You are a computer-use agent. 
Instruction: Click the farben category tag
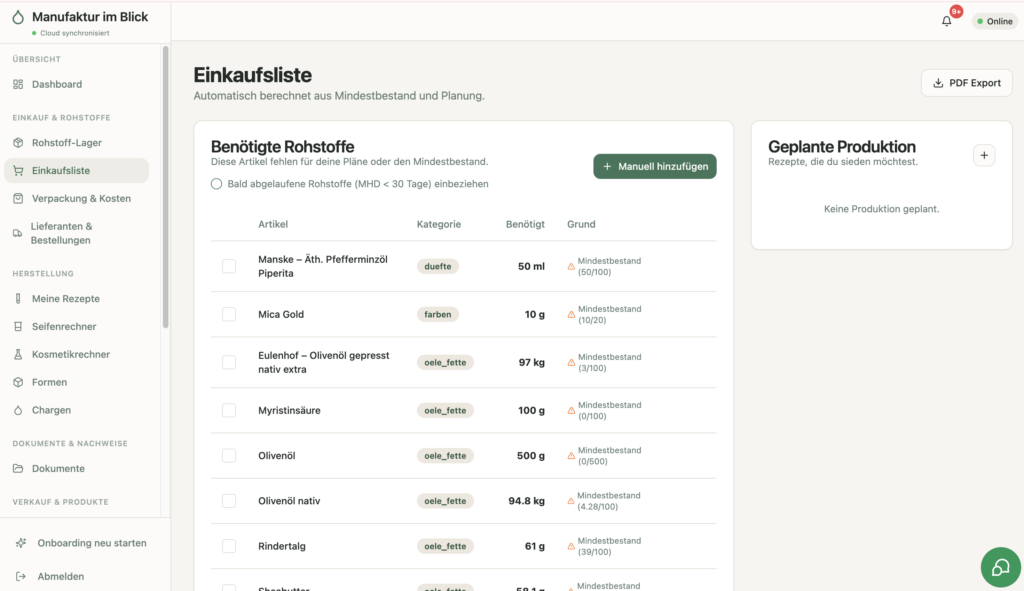[438, 314]
